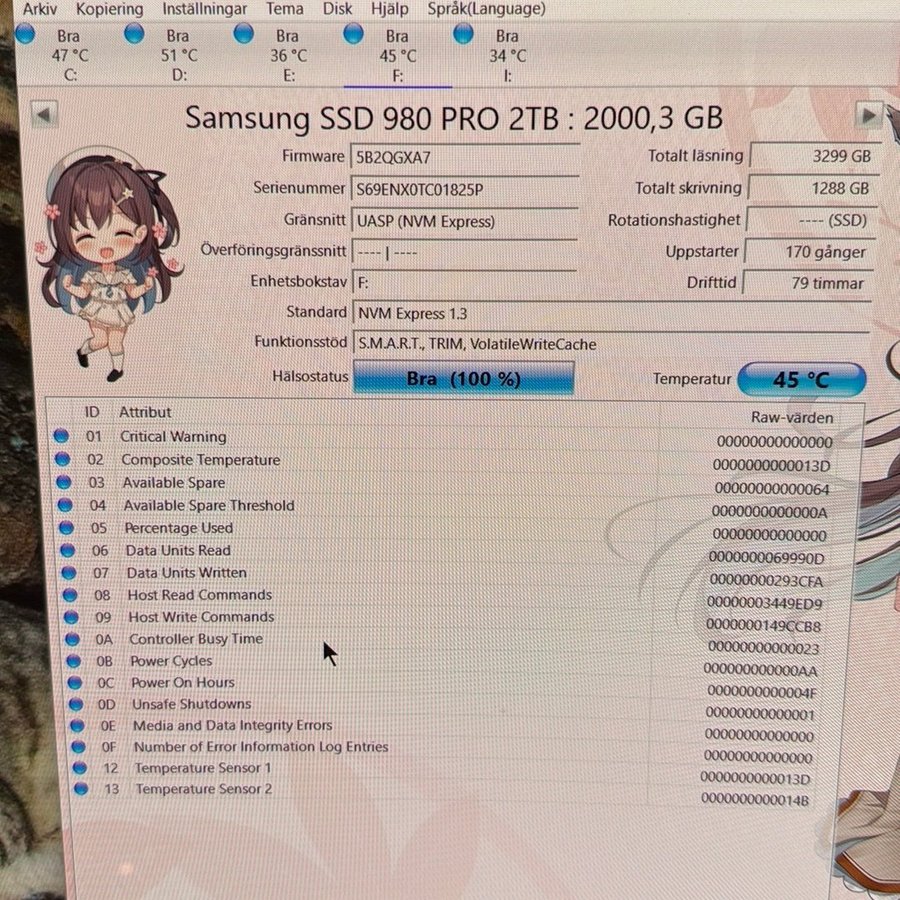Click the 45 °C temperature button

(801, 380)
